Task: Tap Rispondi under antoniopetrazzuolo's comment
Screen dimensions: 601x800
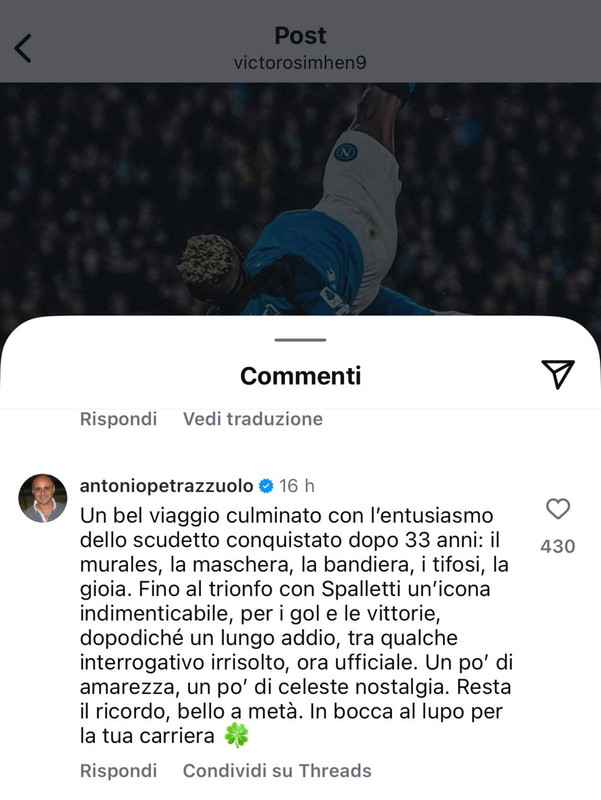Action: [118, 770]
